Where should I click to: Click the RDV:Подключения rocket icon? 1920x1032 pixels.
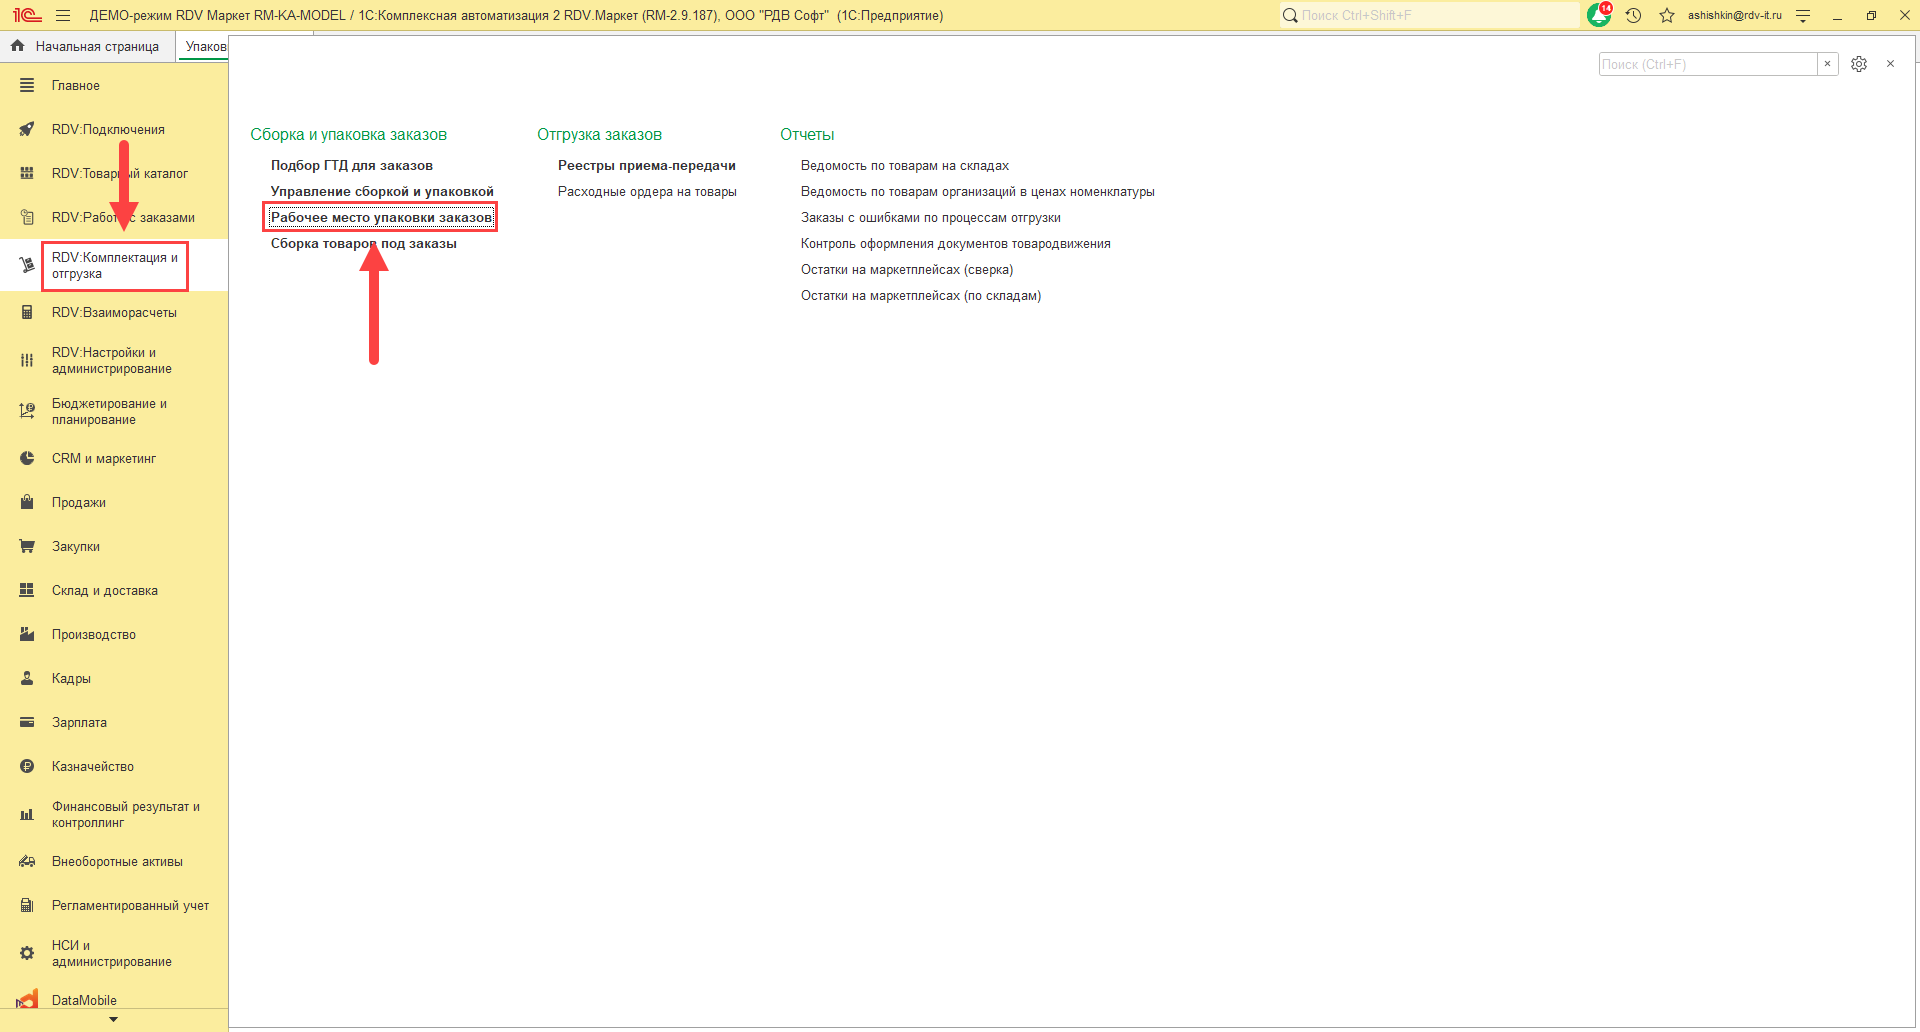pyautogui.click(x=27, y=129)
